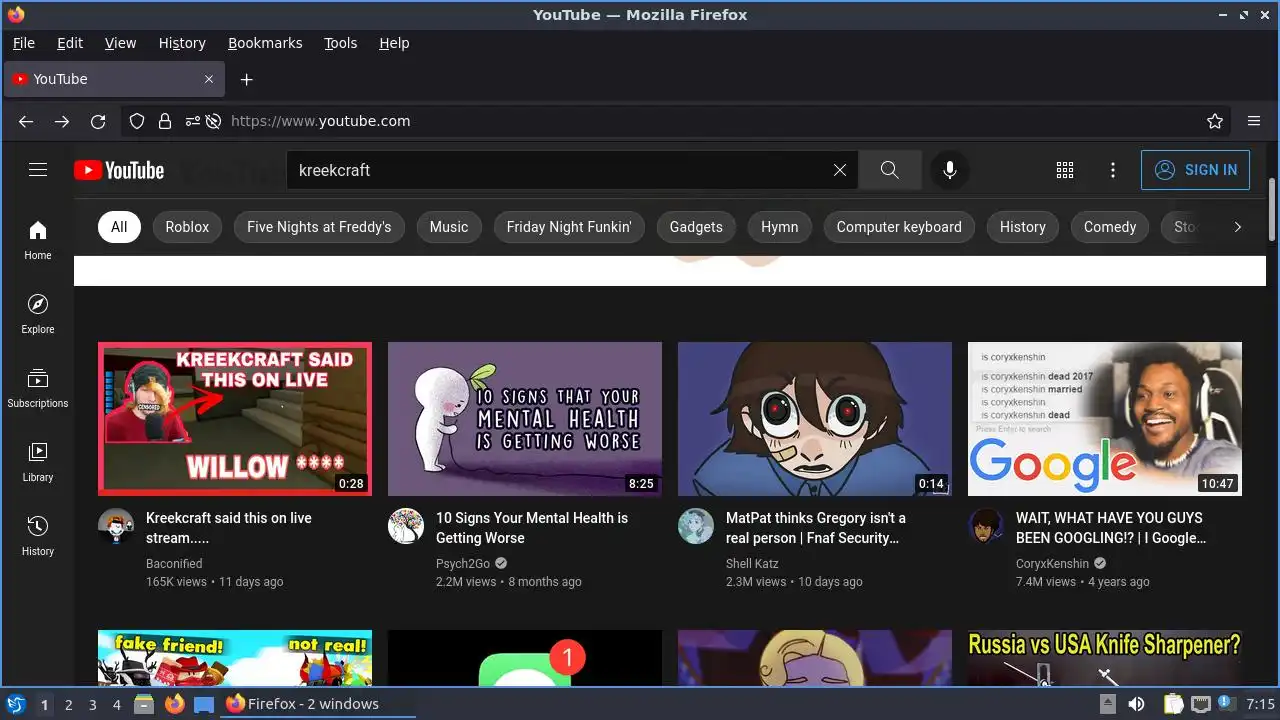This screenshot has height=720, width=1280.
Task: Select the Friday Night Funkin' chip
Action: [x=569, y=227]
